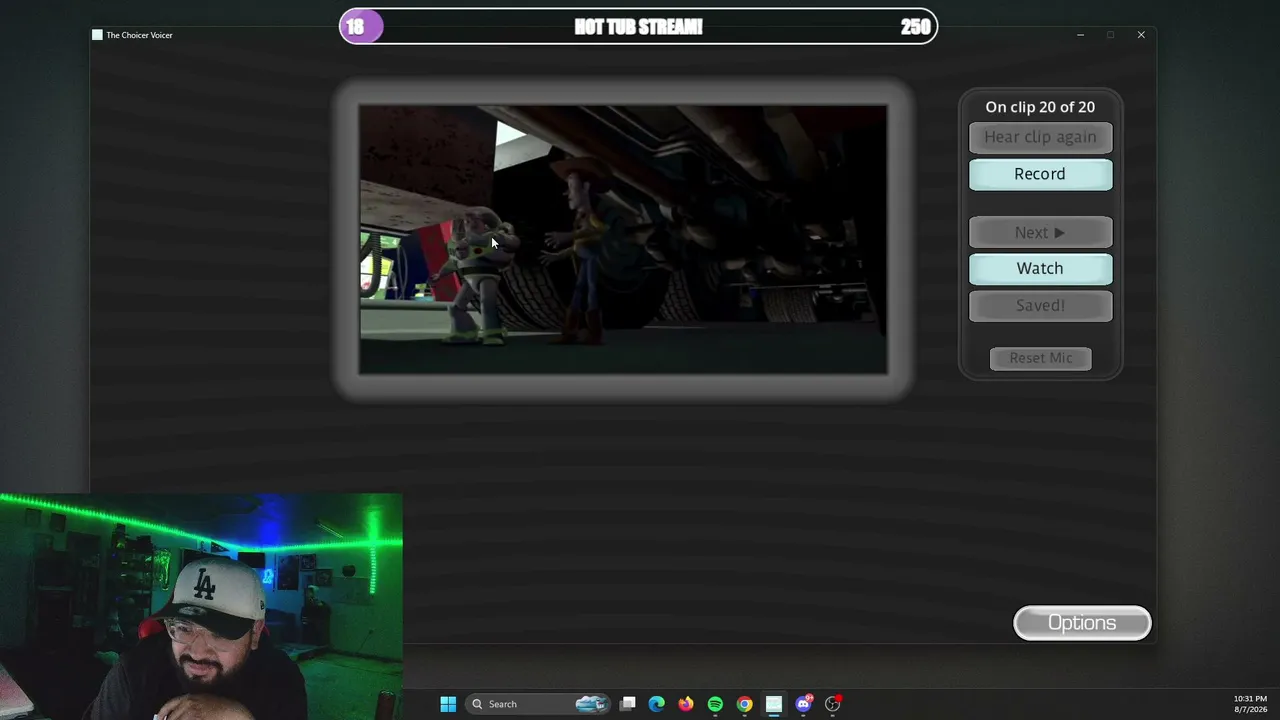Click the purple goal progress count 18

(x=355, y=27)
